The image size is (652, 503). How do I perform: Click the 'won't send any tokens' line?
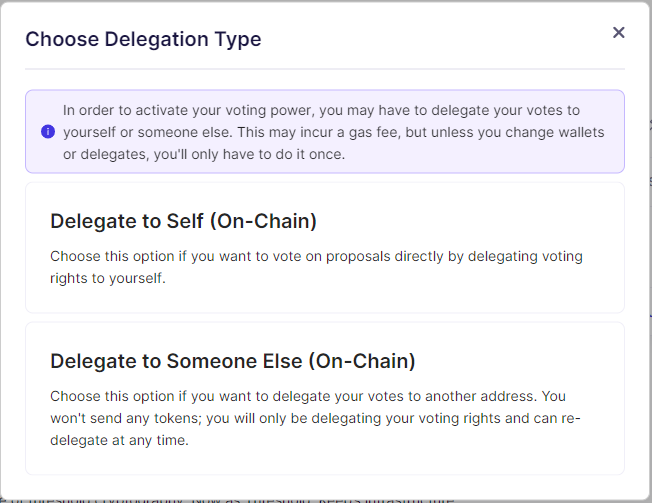(315, 418)
